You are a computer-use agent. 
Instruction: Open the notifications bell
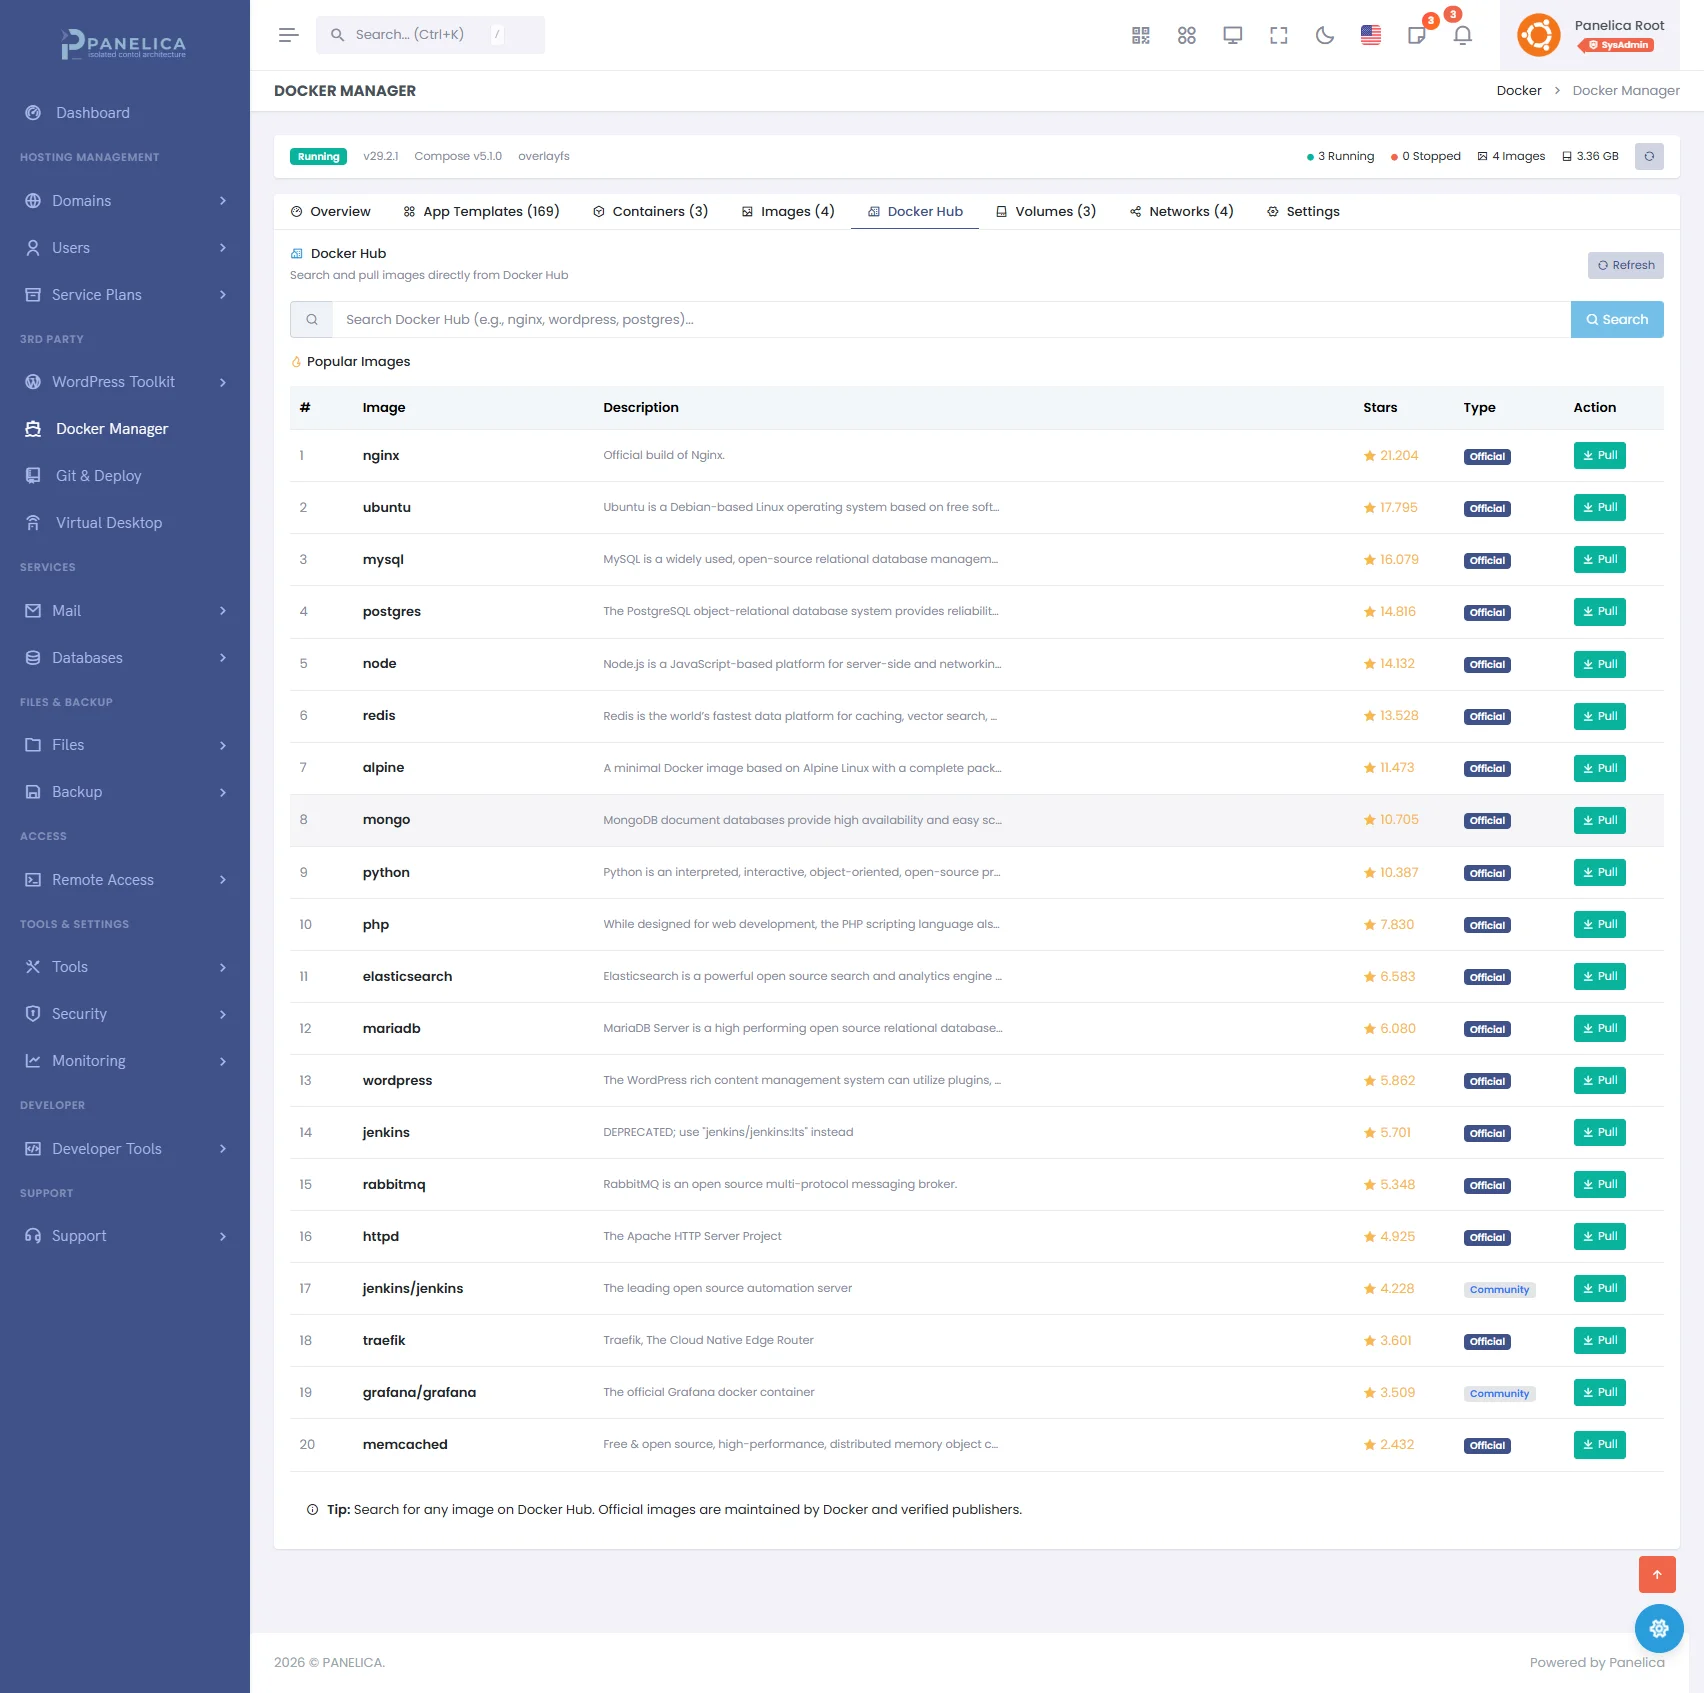[1462, 35]
